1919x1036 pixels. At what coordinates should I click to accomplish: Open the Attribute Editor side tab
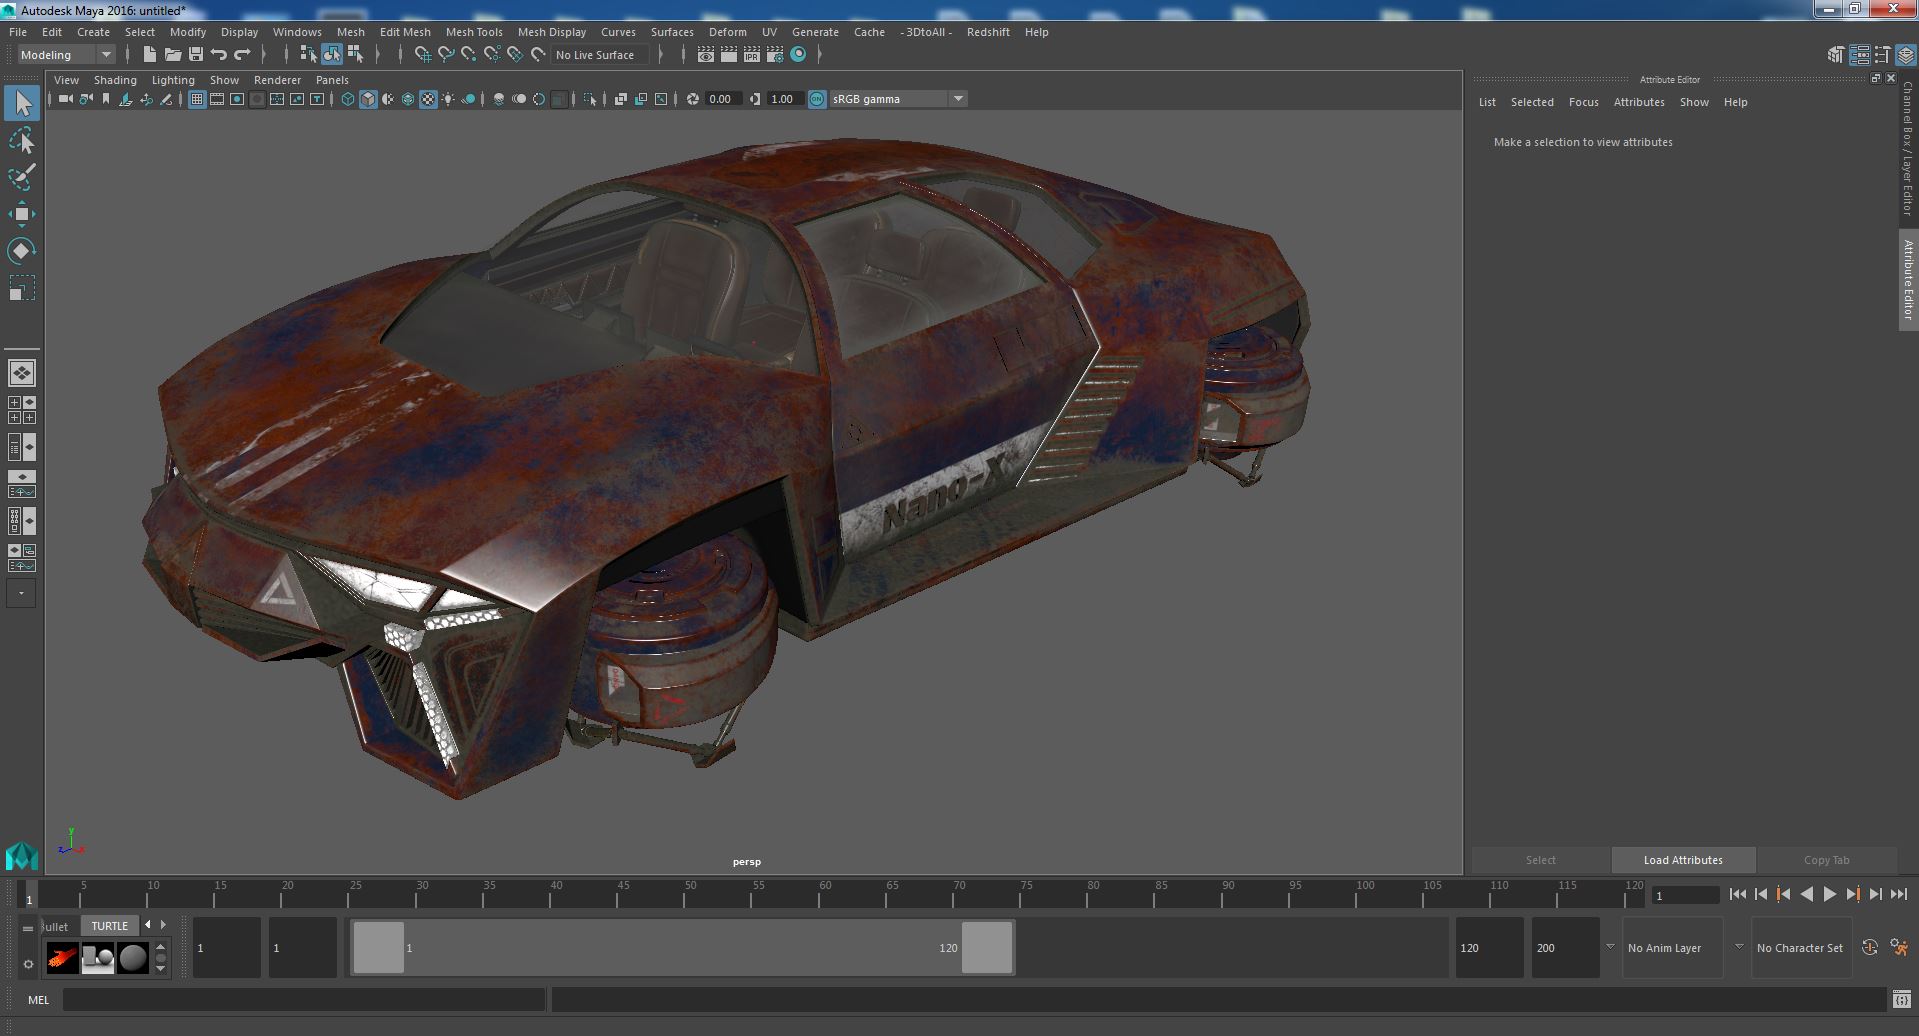click(x=1908, y=280)
